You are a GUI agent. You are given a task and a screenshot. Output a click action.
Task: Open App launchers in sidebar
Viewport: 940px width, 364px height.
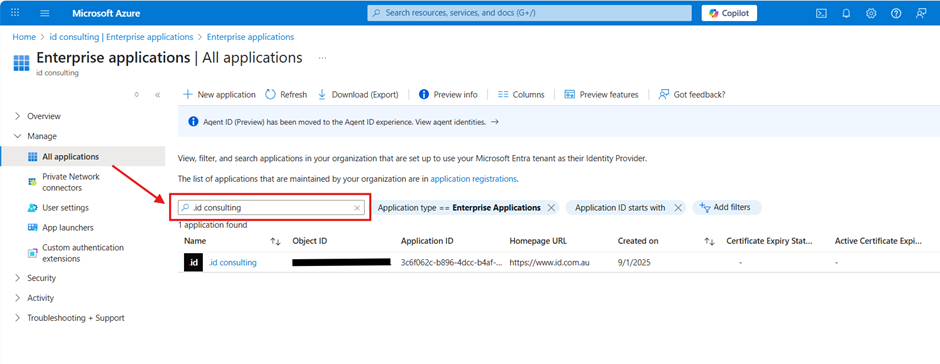coord(68,227)
